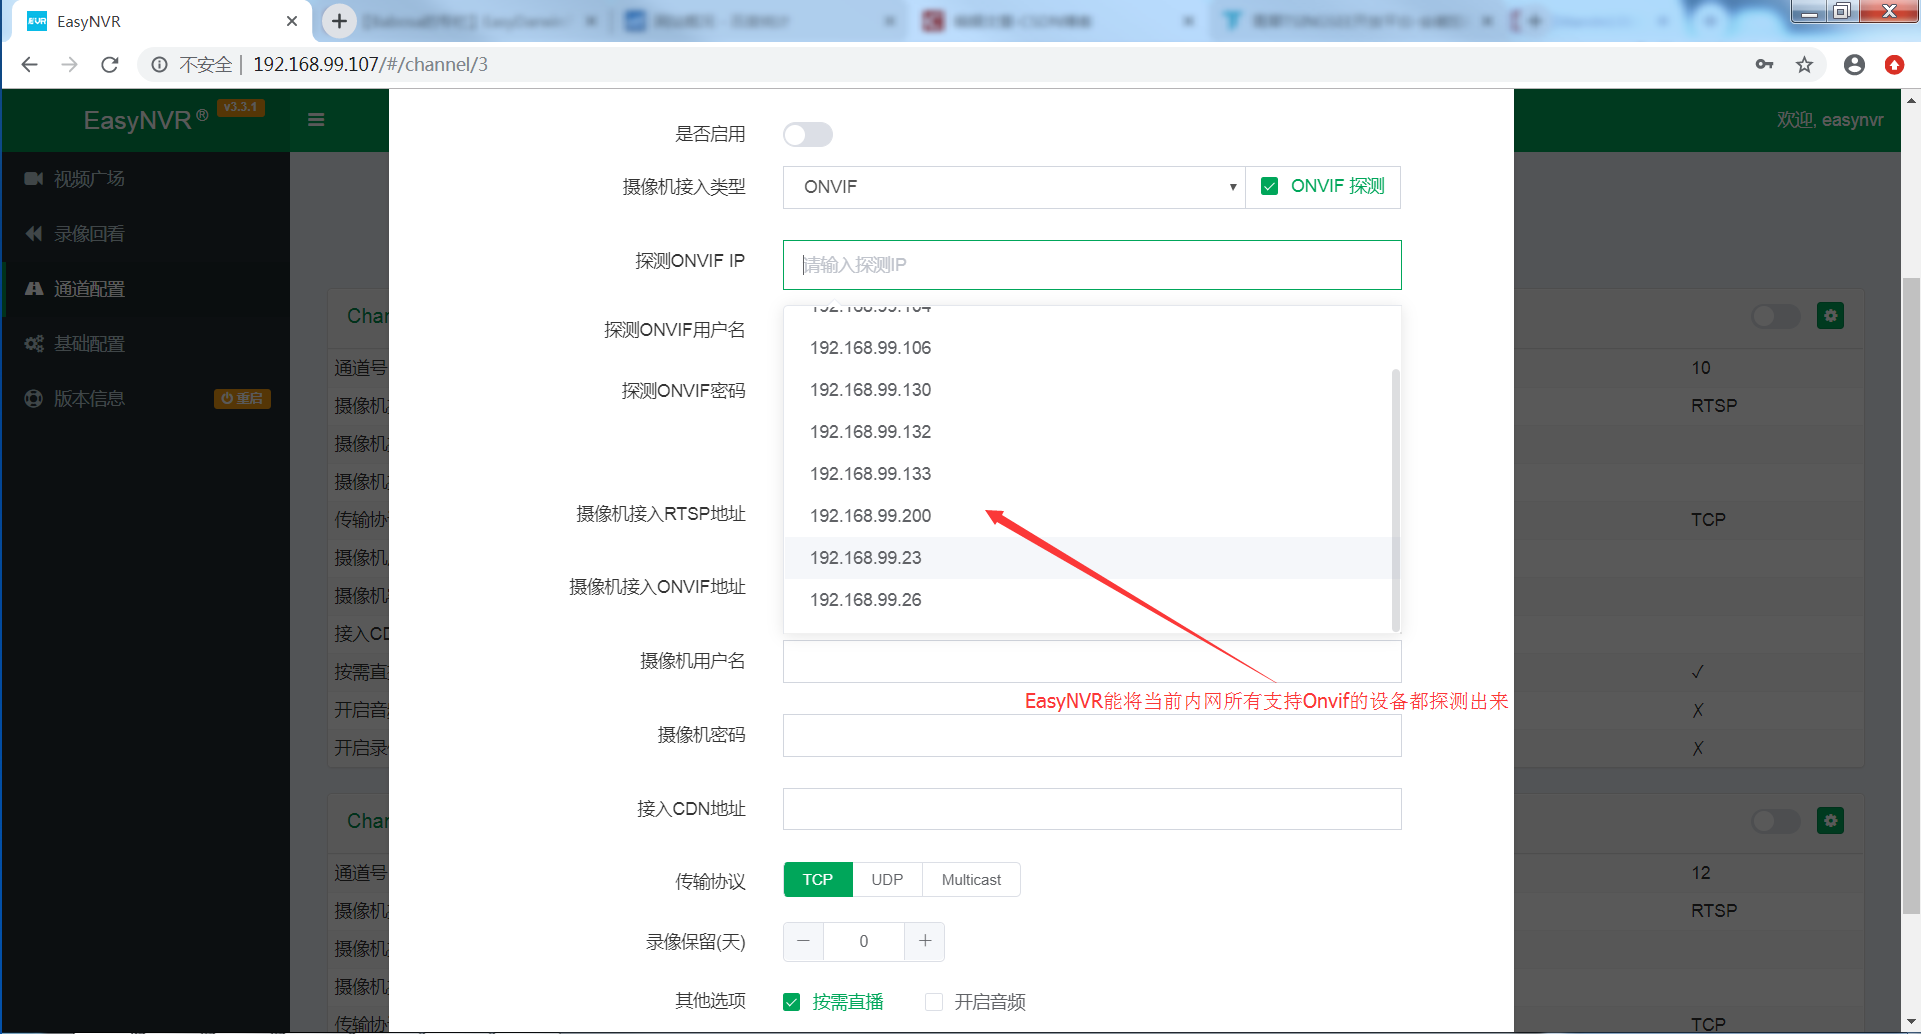
Task: Select 192.168.99.26 from the IP list
Action: (1088, 600)
